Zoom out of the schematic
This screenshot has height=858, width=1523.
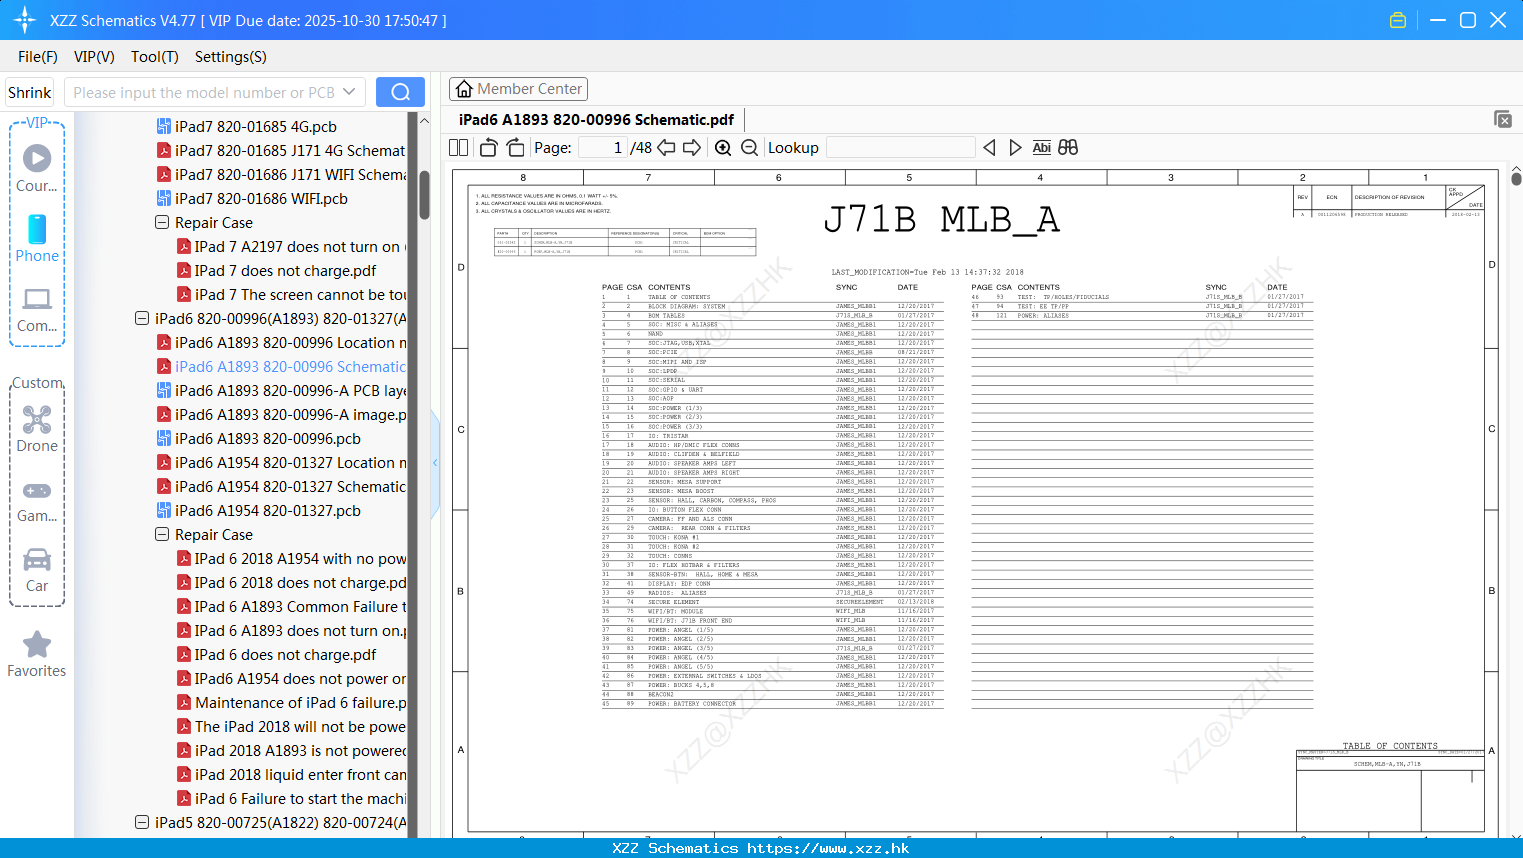coord(749,148)
